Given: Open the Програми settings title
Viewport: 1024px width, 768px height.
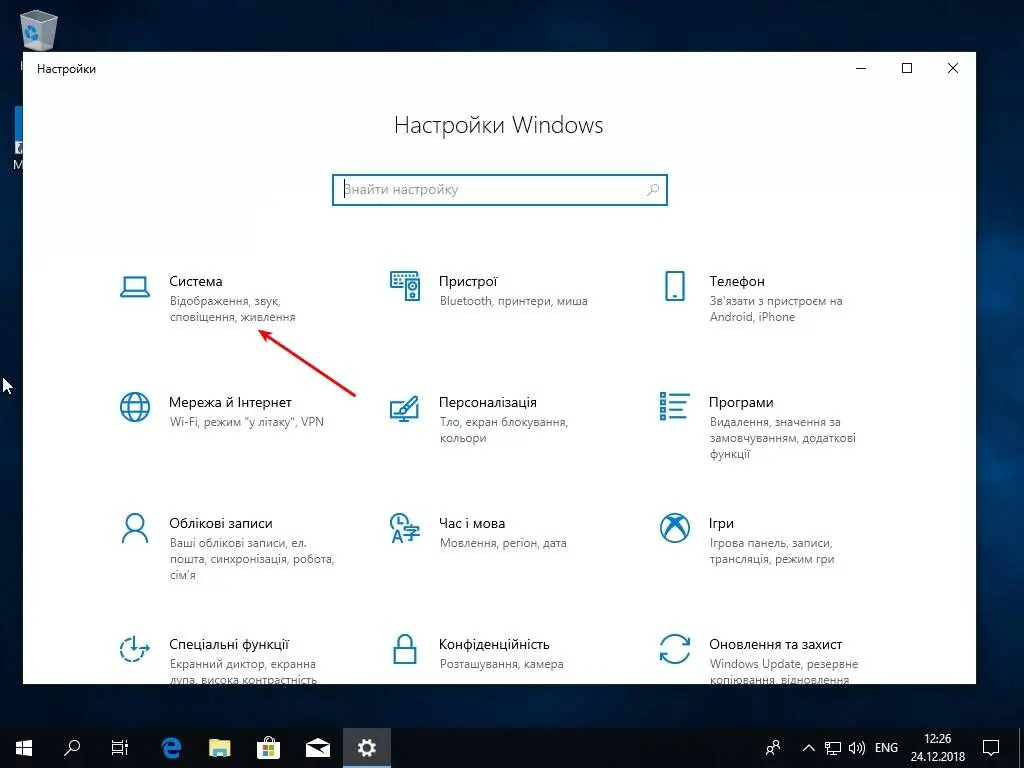Looking at the screenshot, I should click(741, 402).
